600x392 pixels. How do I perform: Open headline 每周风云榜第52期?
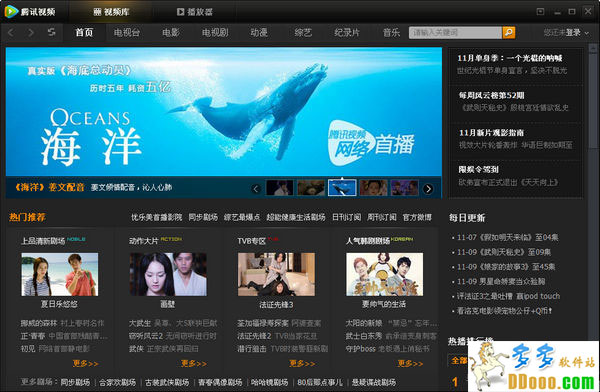click(x=491, y=95)
